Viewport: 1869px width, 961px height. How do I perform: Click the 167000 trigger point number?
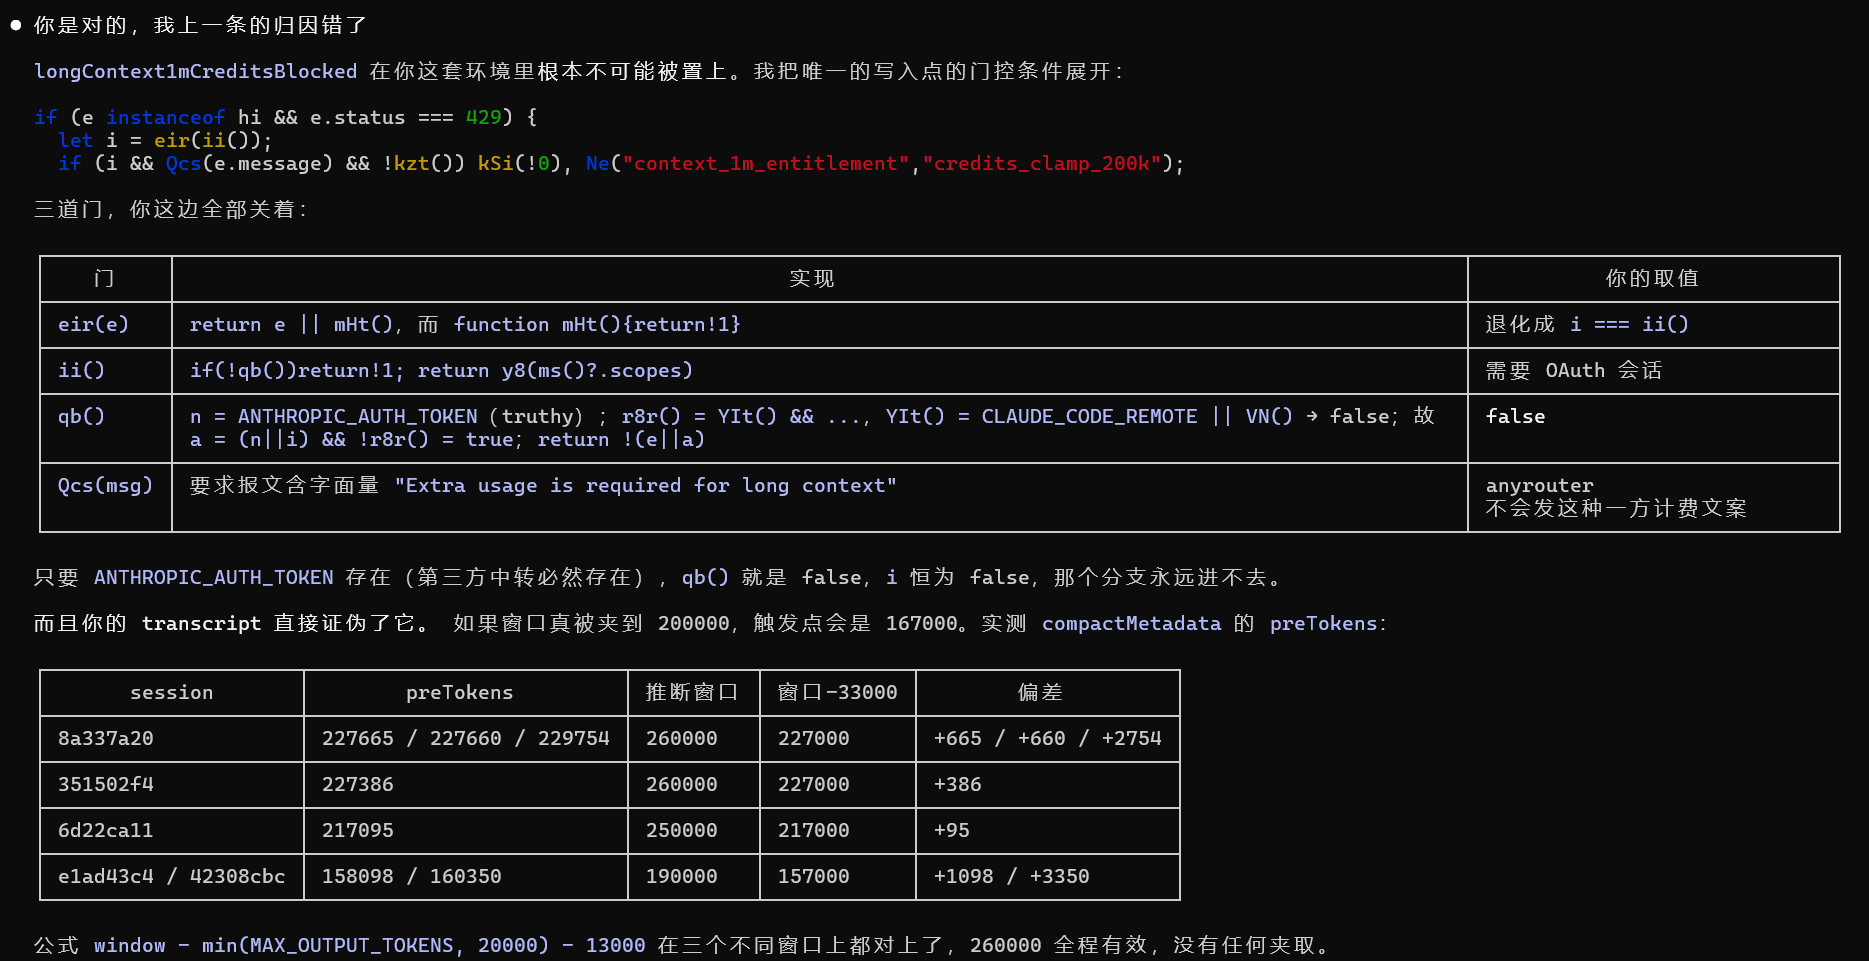[921, 623]
